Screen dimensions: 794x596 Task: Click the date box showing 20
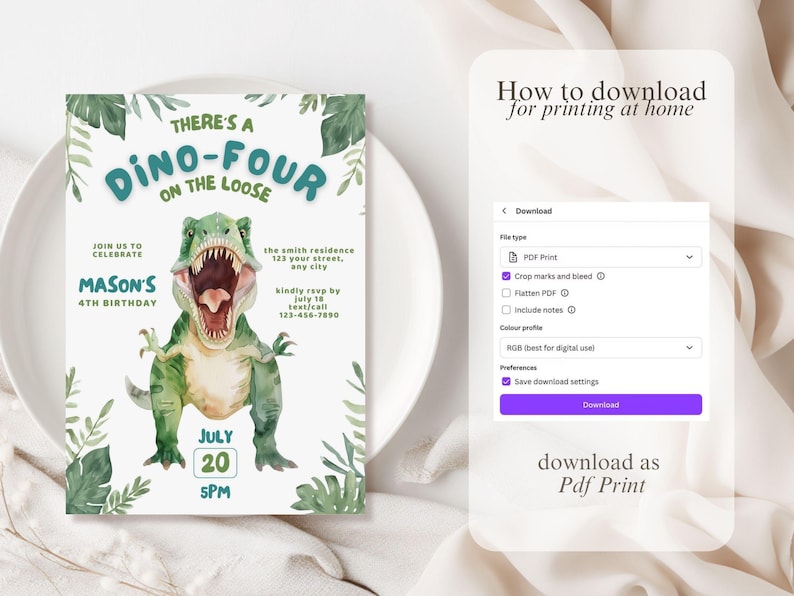(x=215, y=463)
